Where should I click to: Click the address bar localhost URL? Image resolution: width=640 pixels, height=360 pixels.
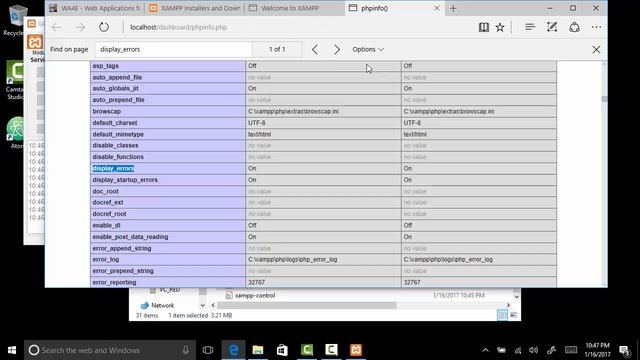[178, 27]
